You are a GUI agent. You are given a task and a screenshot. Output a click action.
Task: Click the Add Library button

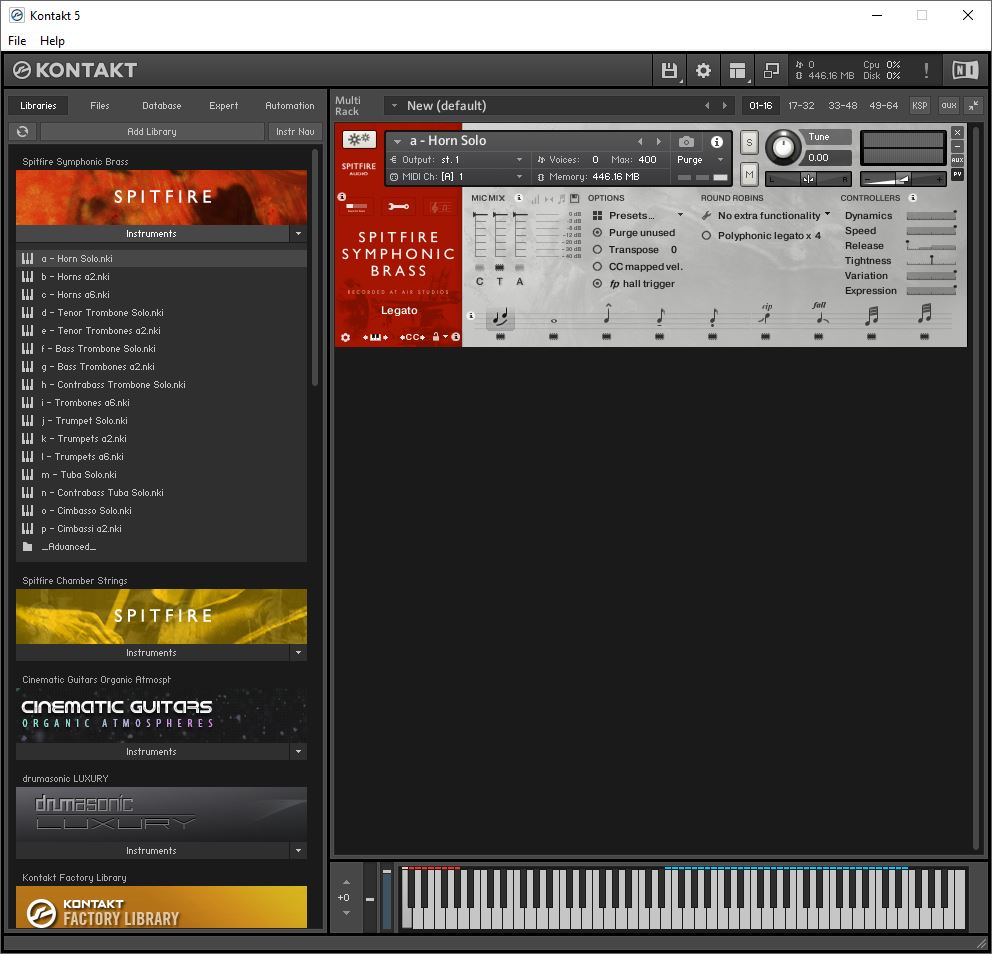(152, 132)
